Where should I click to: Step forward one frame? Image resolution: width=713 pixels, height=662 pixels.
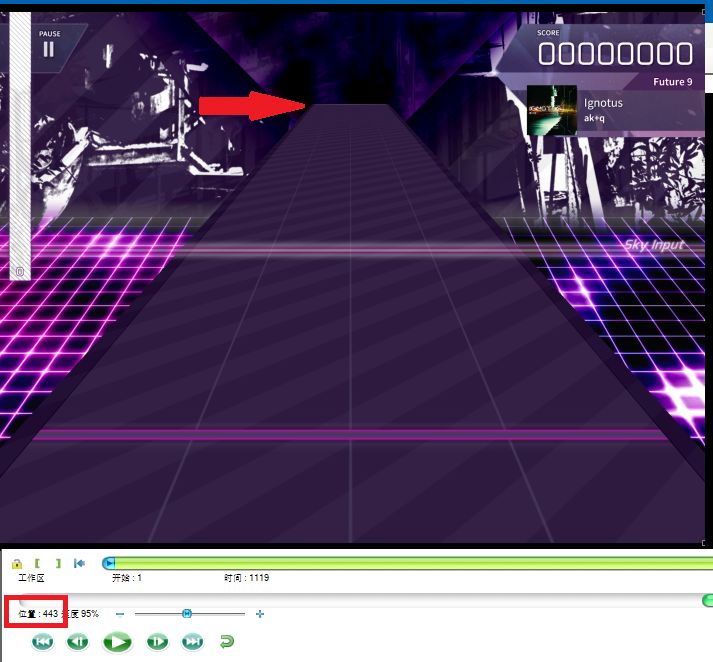point(158,642)
